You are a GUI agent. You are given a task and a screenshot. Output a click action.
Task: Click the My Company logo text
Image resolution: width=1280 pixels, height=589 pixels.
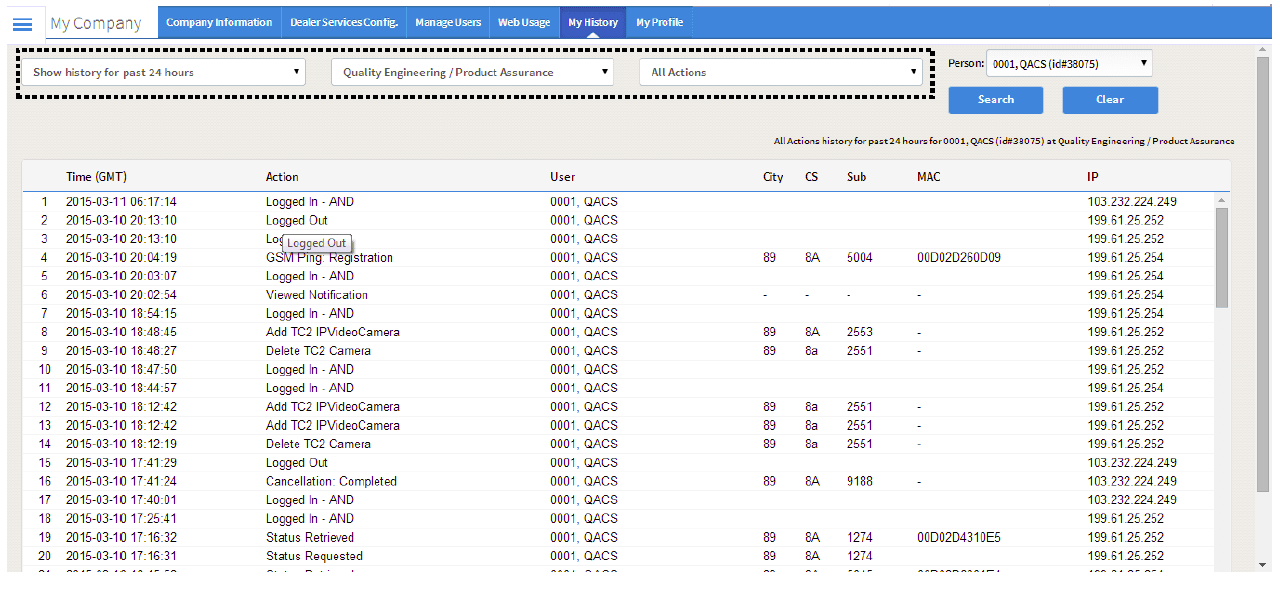96,23
